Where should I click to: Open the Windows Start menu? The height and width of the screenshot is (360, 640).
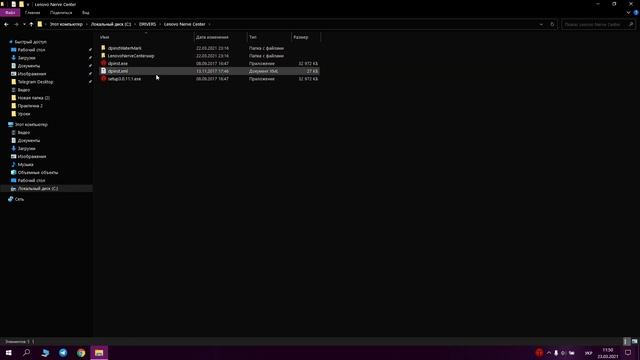9,353
